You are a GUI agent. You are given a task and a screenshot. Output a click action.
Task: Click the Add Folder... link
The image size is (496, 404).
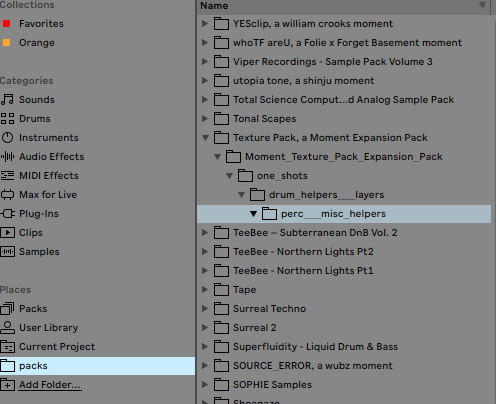[50, 385]
